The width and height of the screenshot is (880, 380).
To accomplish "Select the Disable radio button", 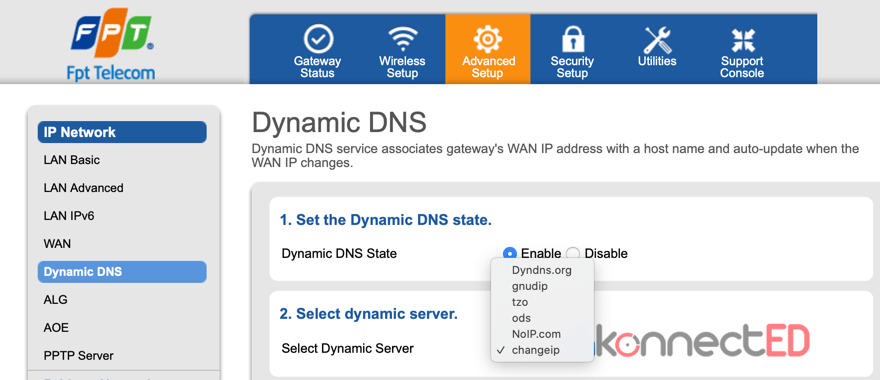I will [572, 253].
